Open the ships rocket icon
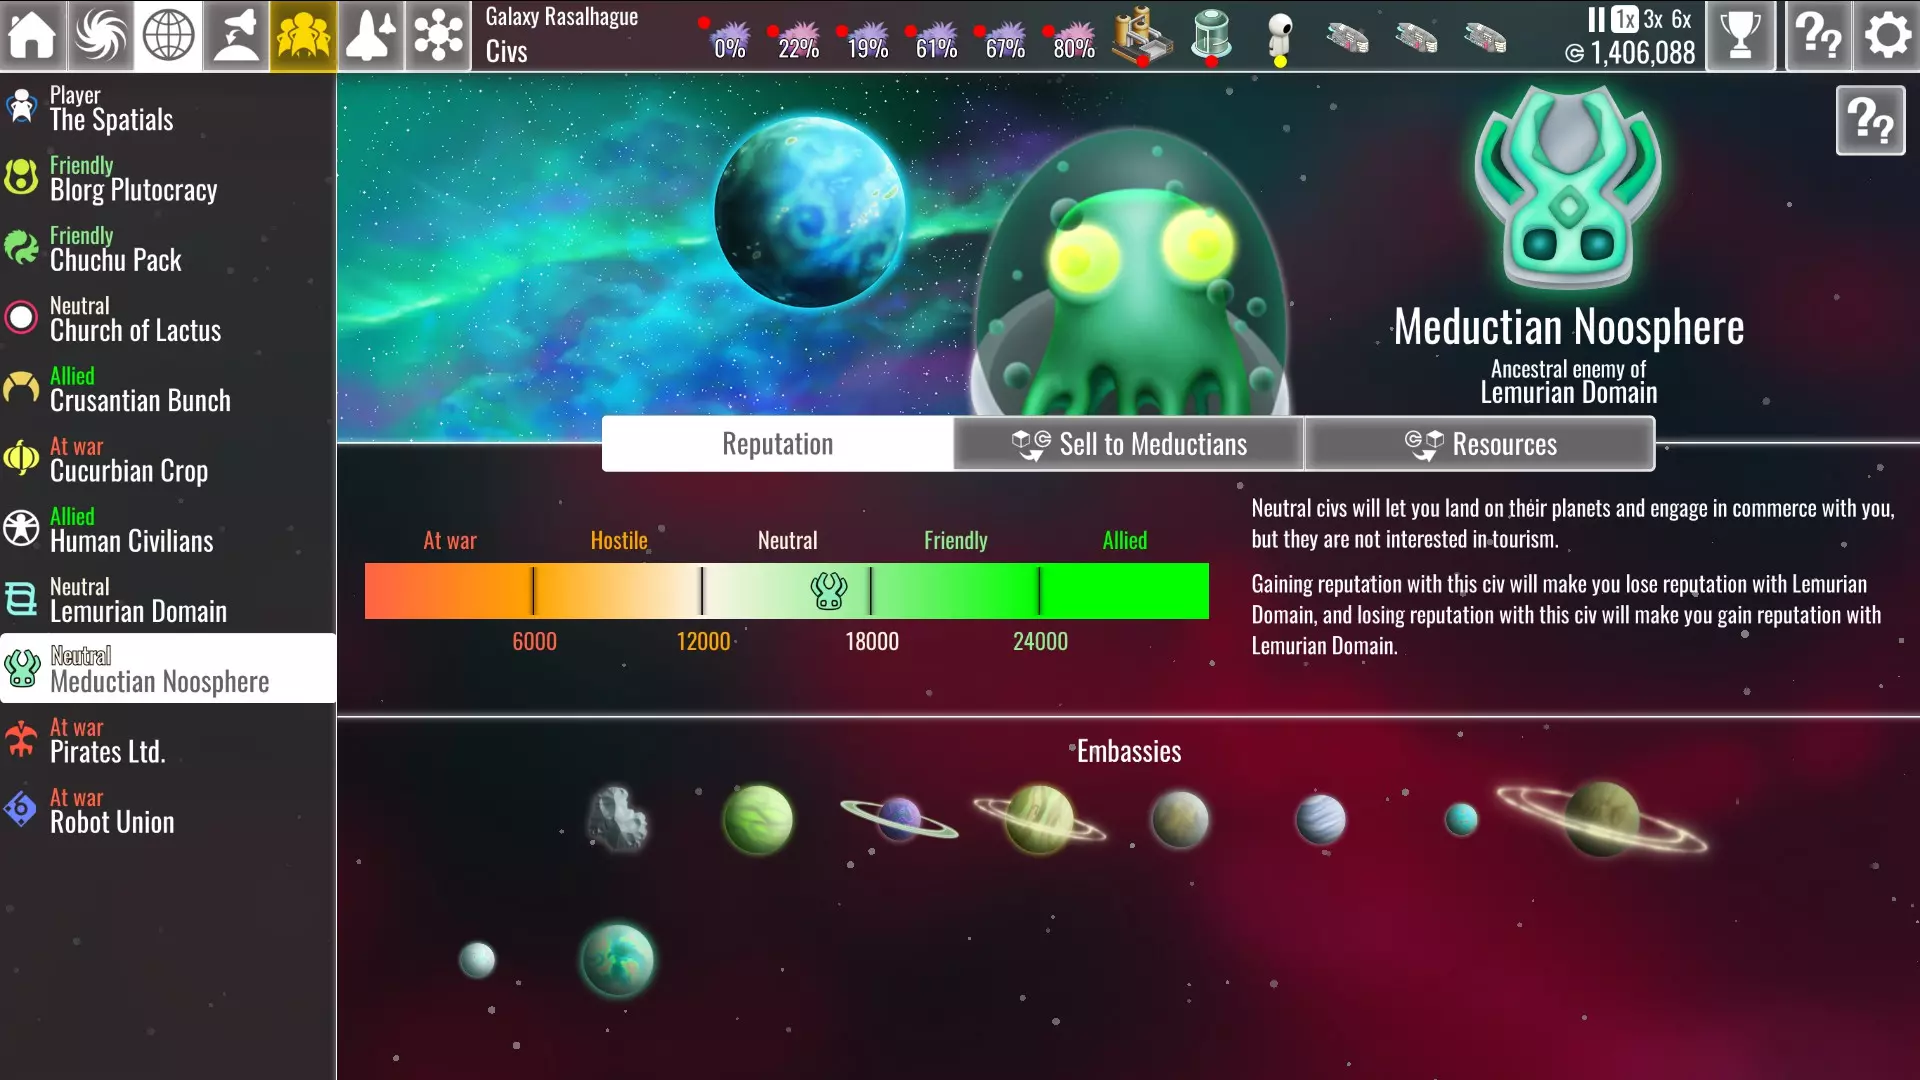This screenshot has height=1080, width=1920. (x=371, y=36)
